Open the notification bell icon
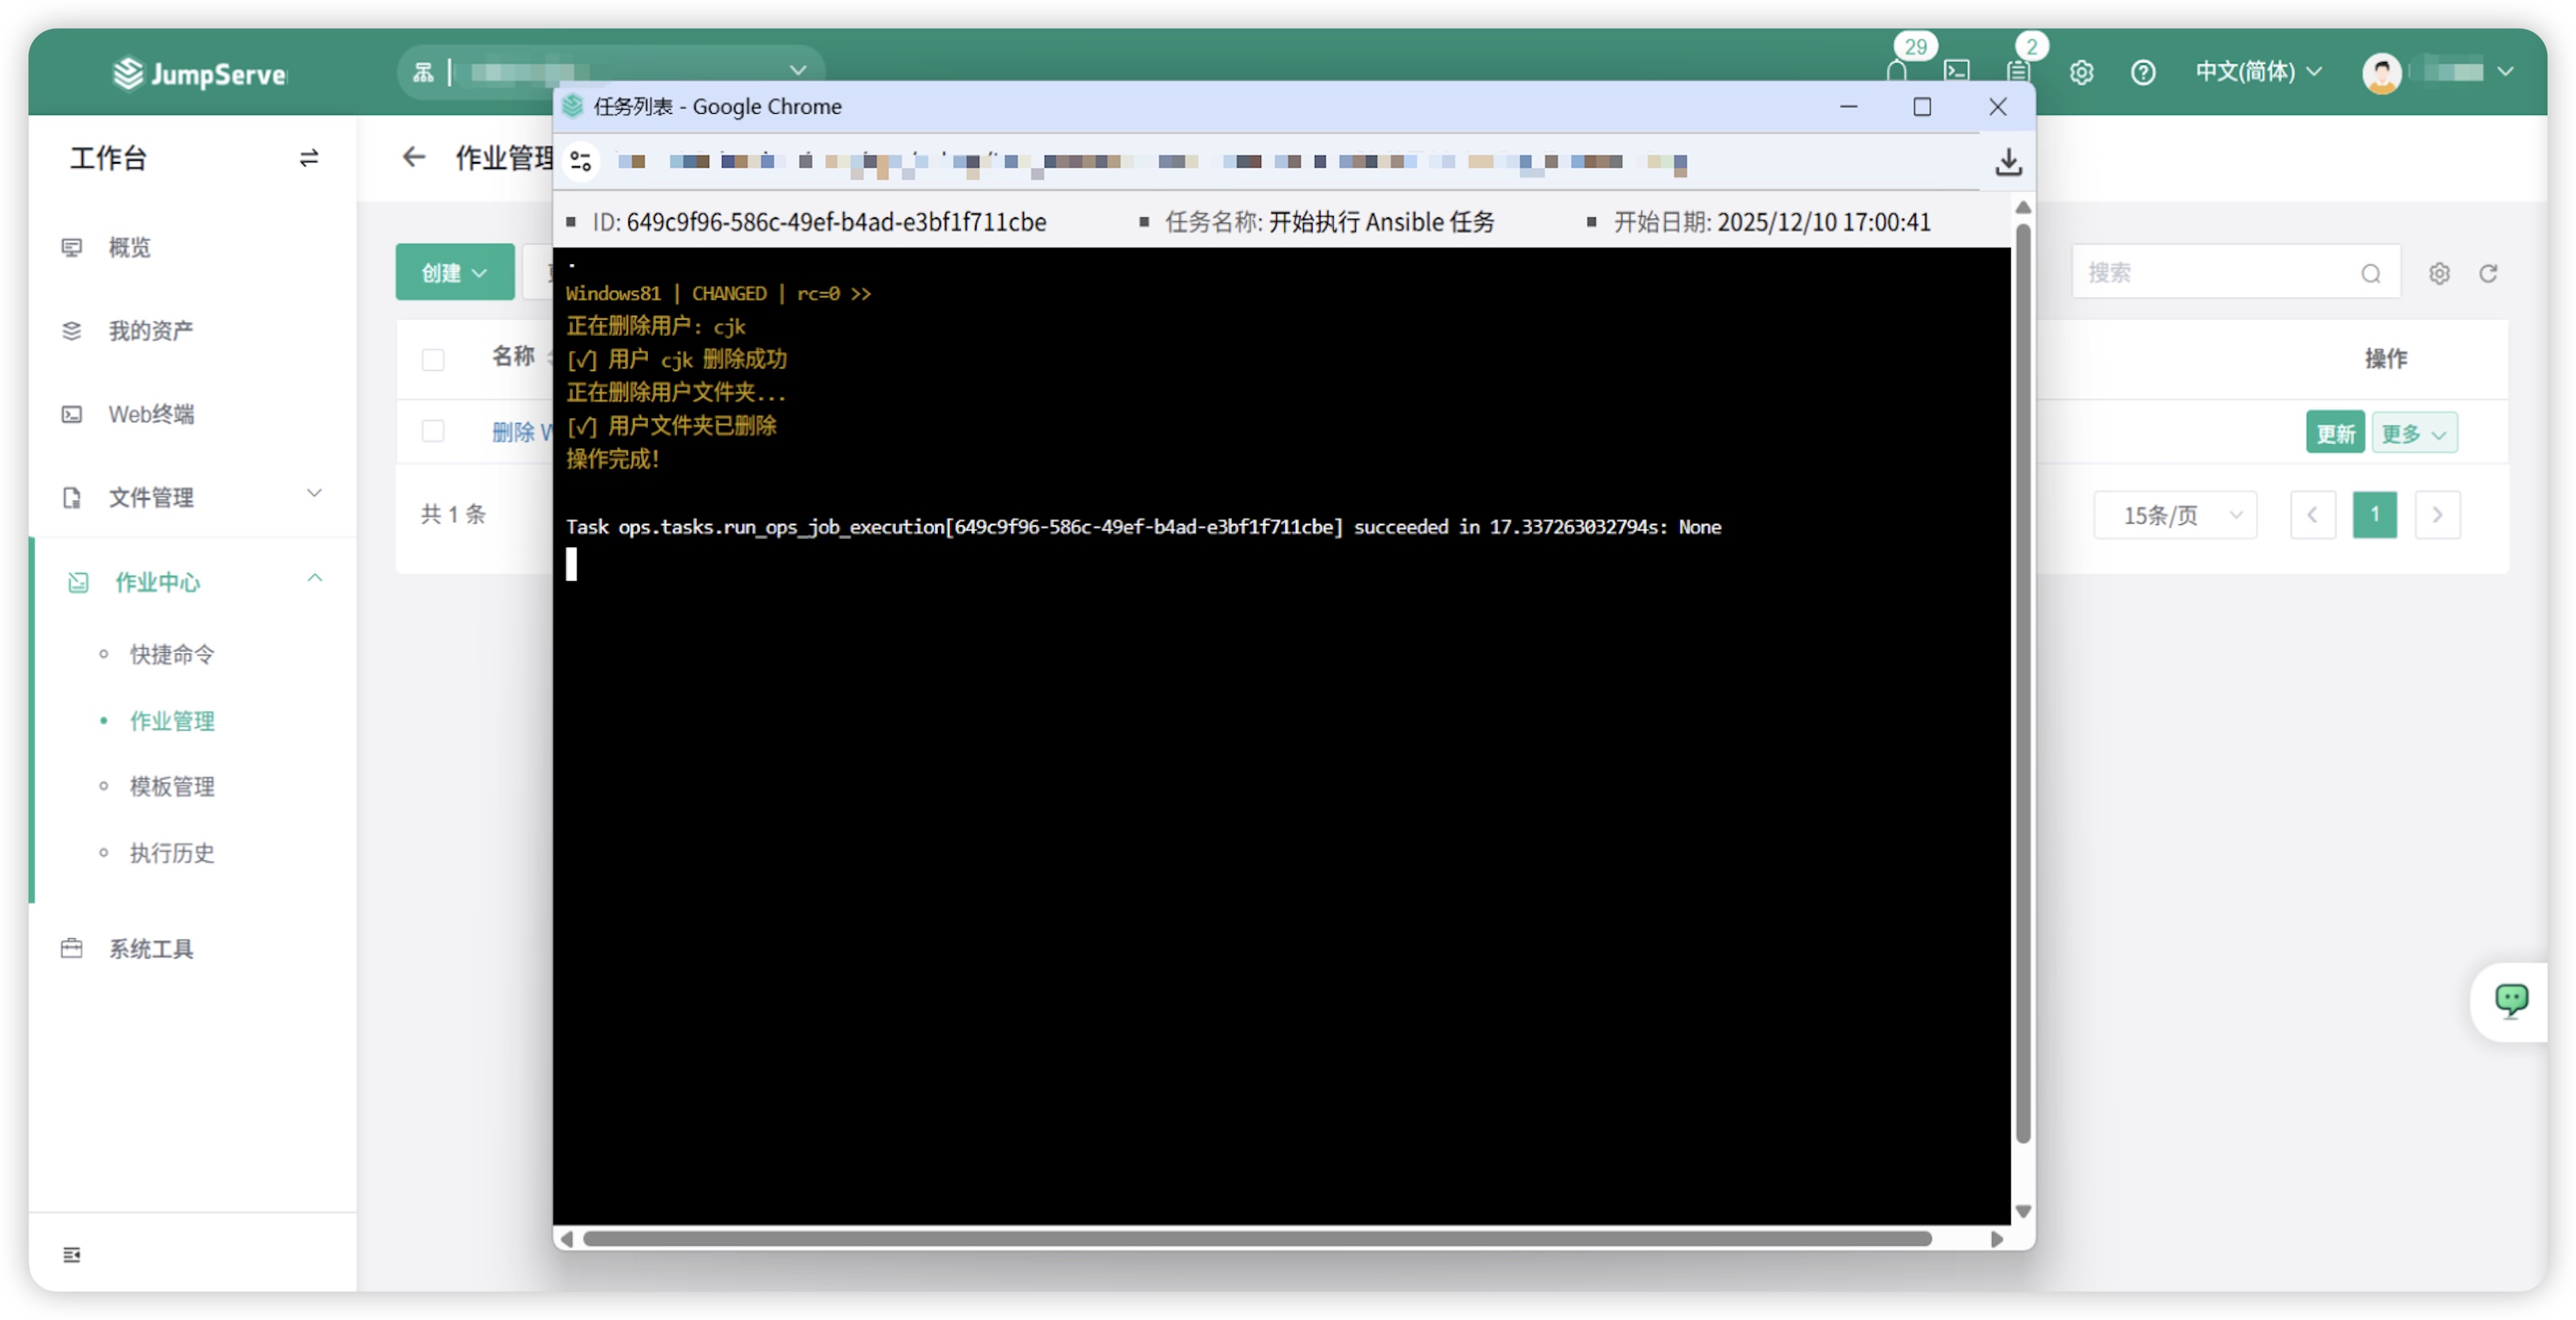The height and width of the screenshot is (1320, 2576). tap(1897, 72)
